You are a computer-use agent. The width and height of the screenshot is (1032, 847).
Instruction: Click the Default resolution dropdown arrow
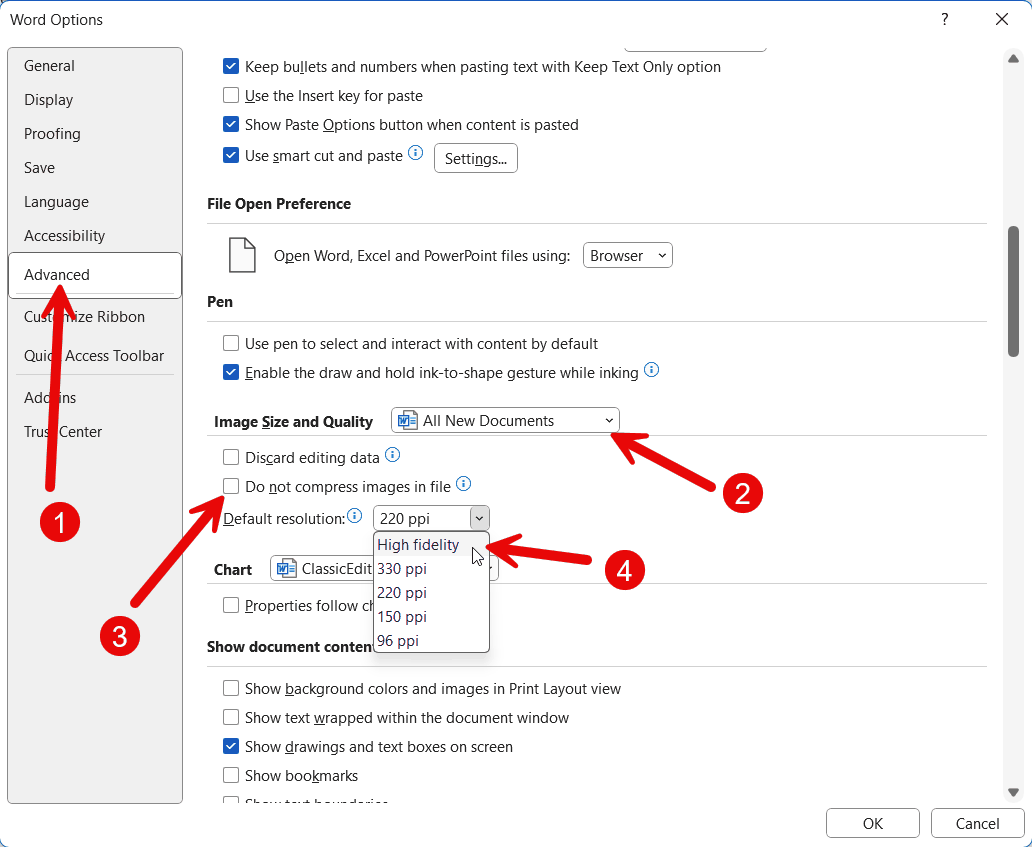point(480,519)
